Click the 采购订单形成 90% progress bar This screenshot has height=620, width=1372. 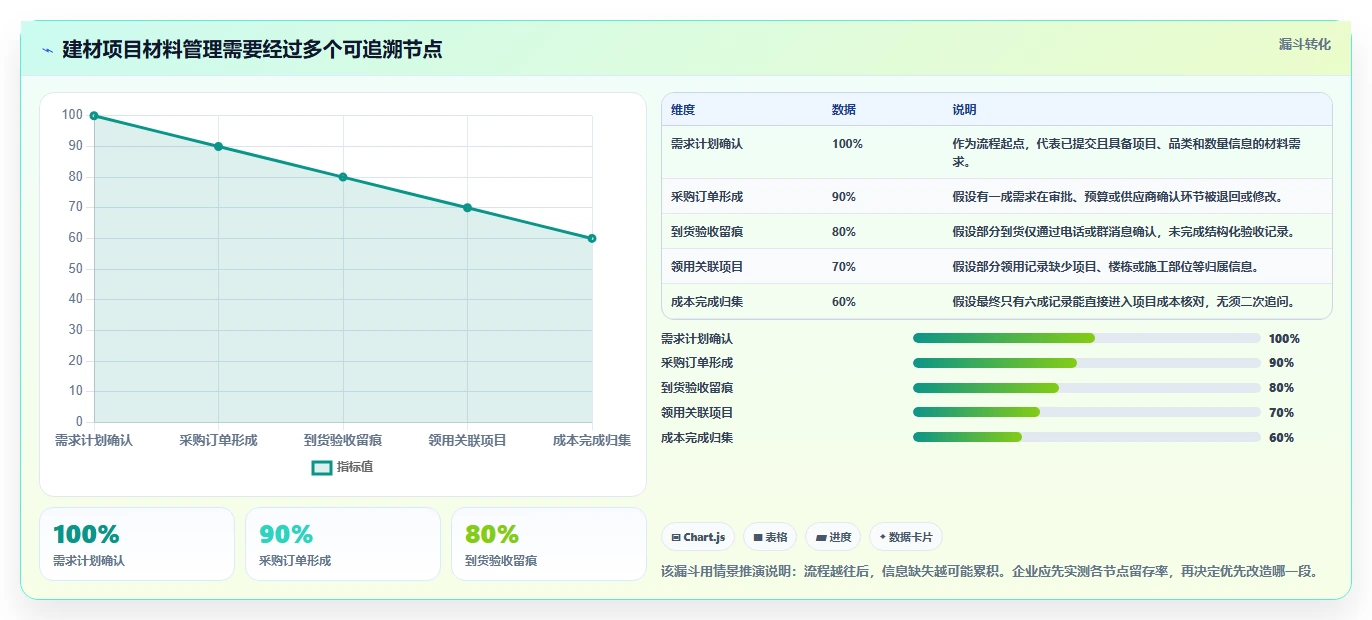pyautogui.click(x=1086, y=363)
